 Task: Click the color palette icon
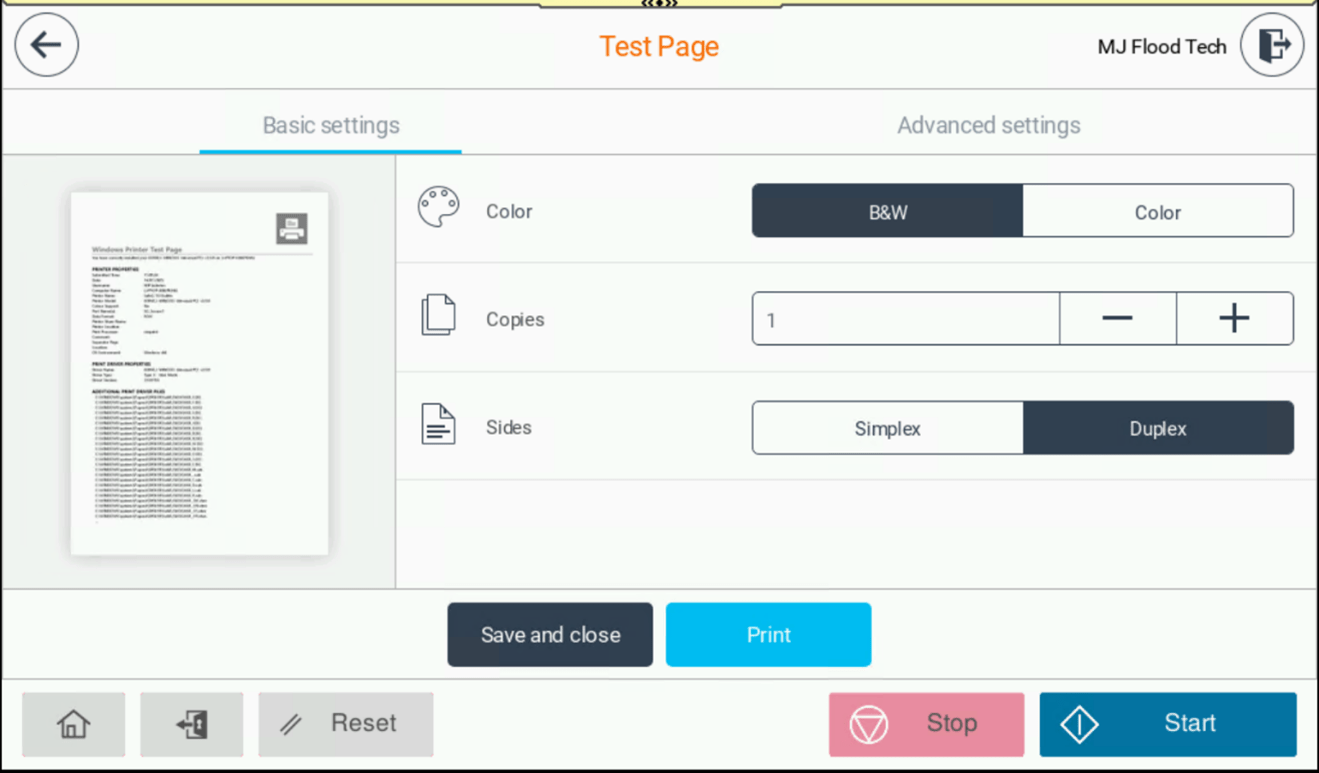[x=438, y=209]
